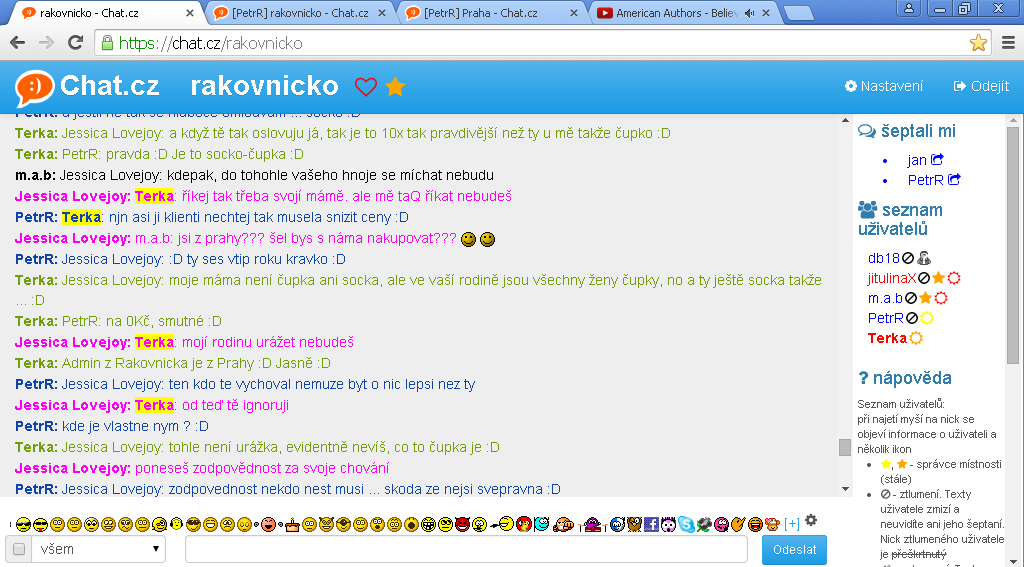Open whisper window icon next to jan
The width and height of the screenshot is (1024, 567).
937,159
